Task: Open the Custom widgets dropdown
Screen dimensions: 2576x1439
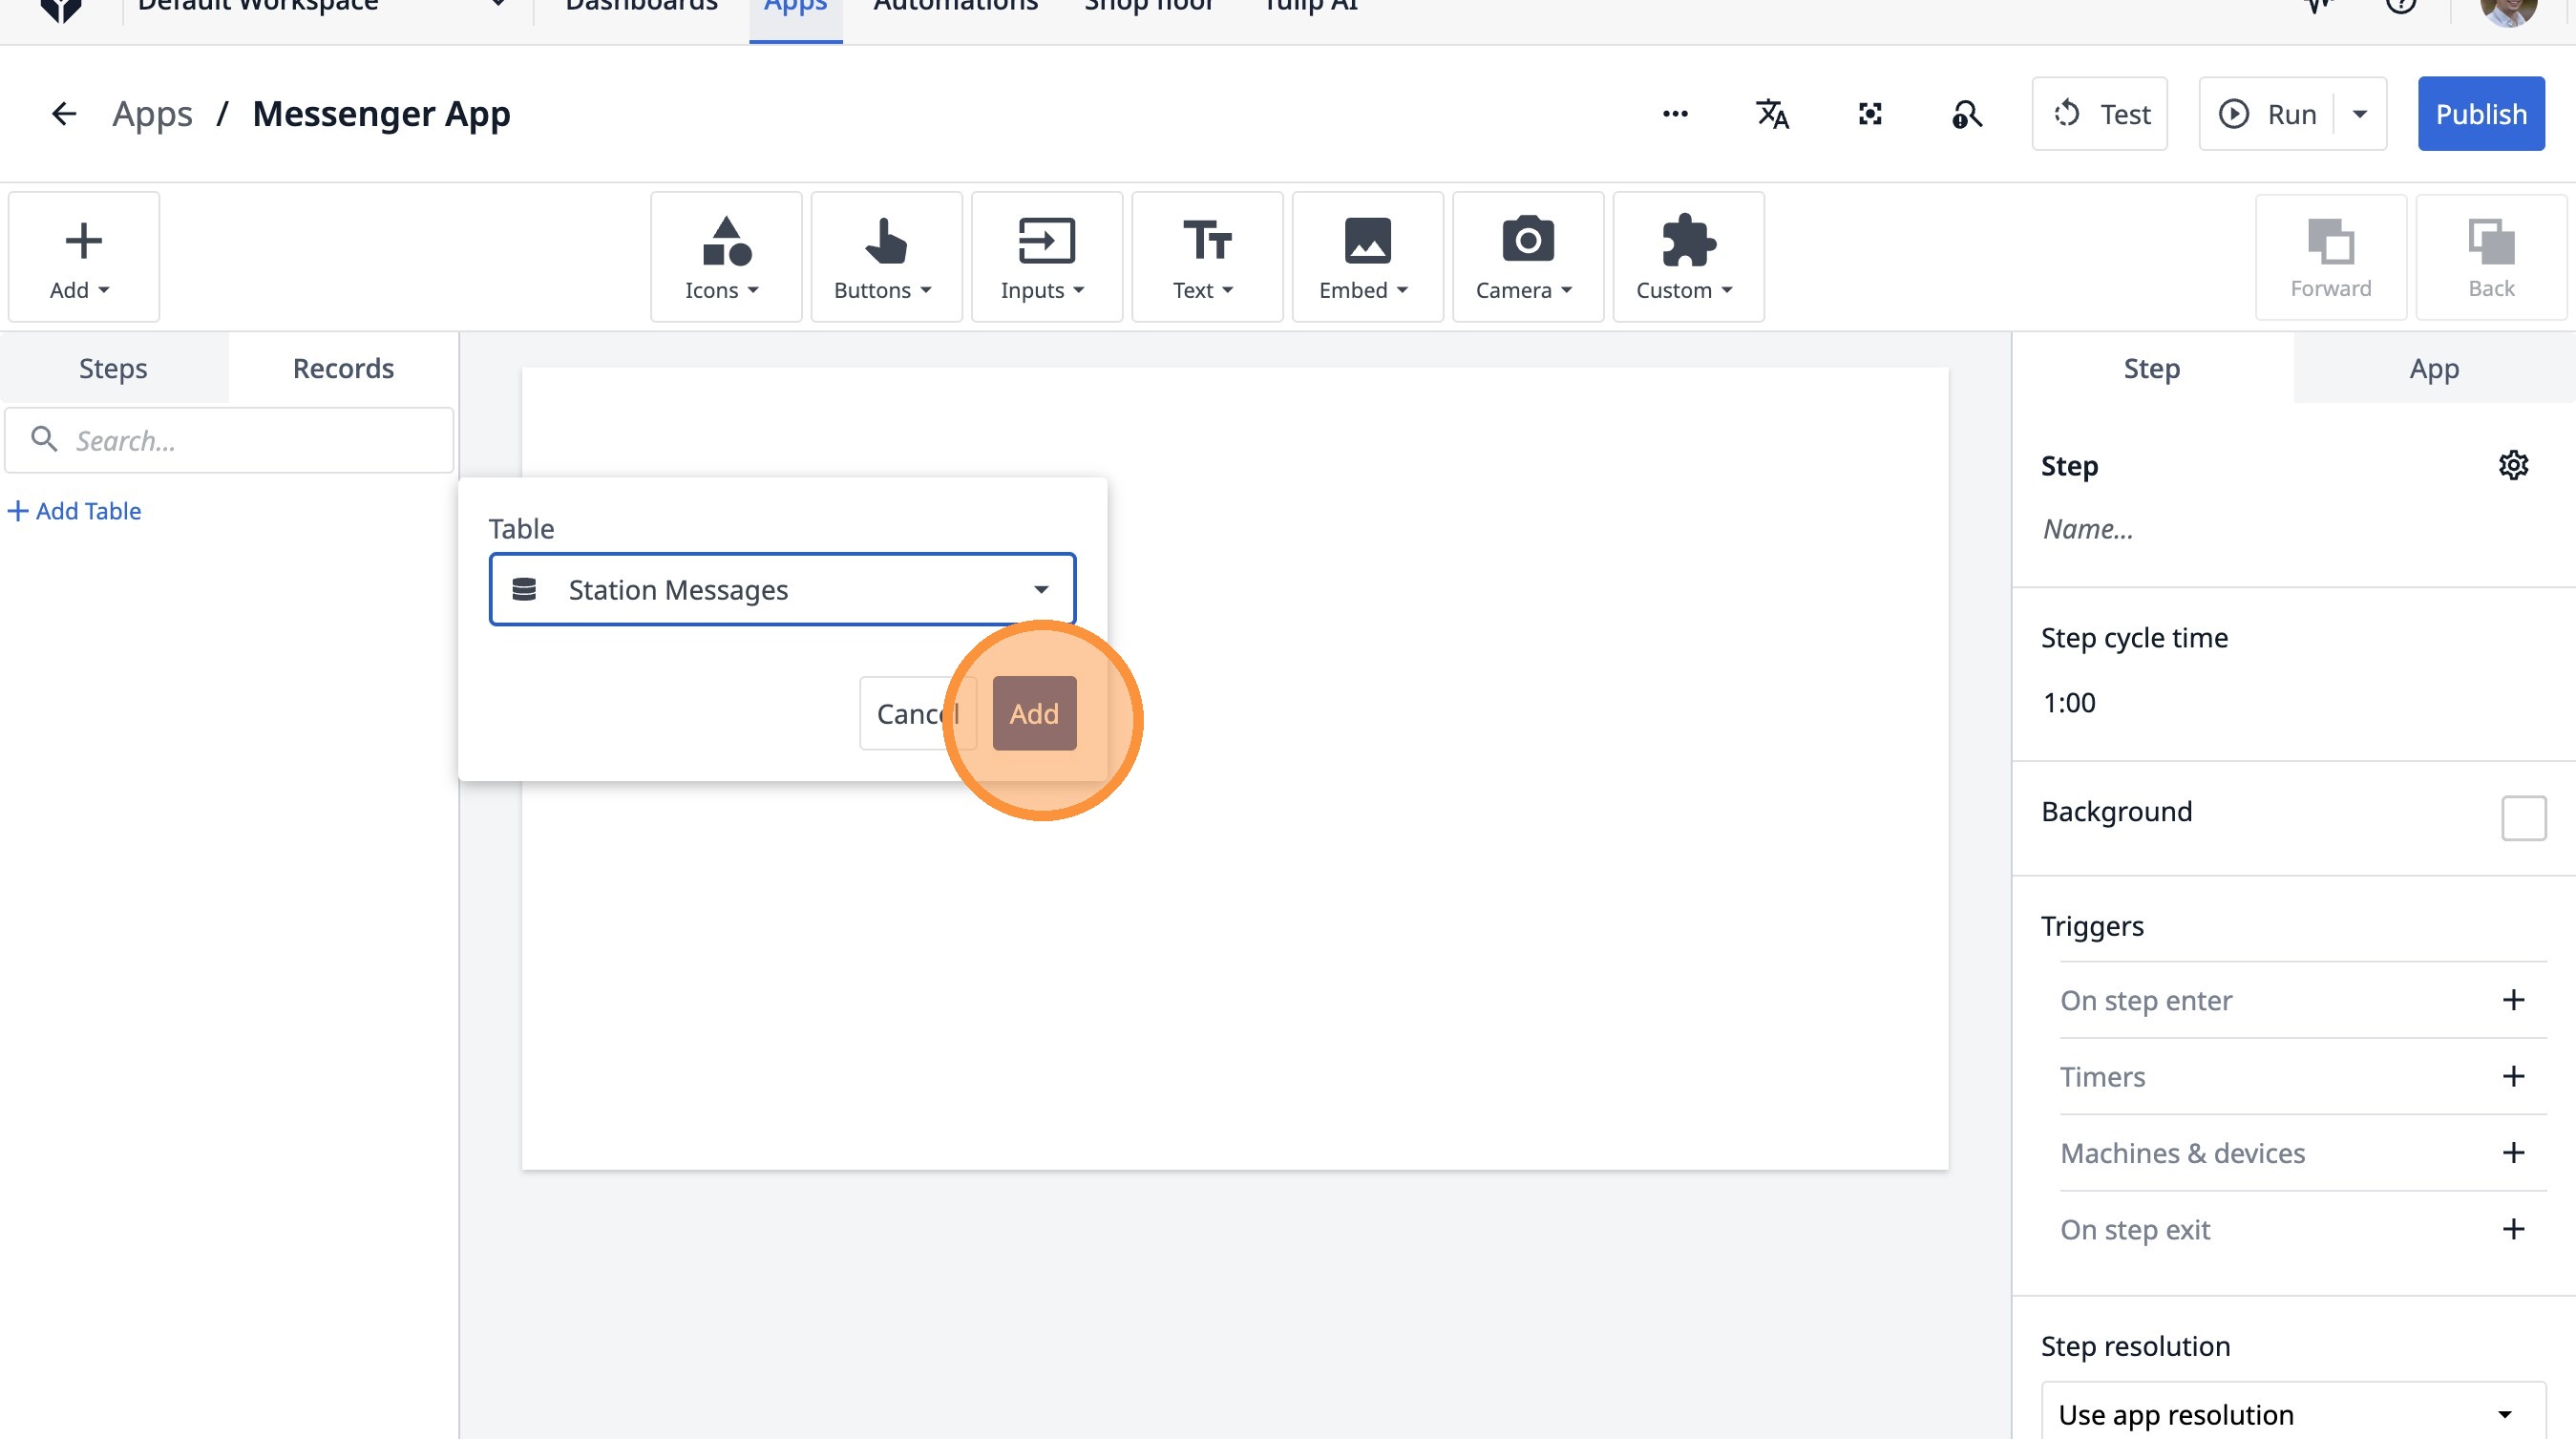Action: tap(1687, 257)
